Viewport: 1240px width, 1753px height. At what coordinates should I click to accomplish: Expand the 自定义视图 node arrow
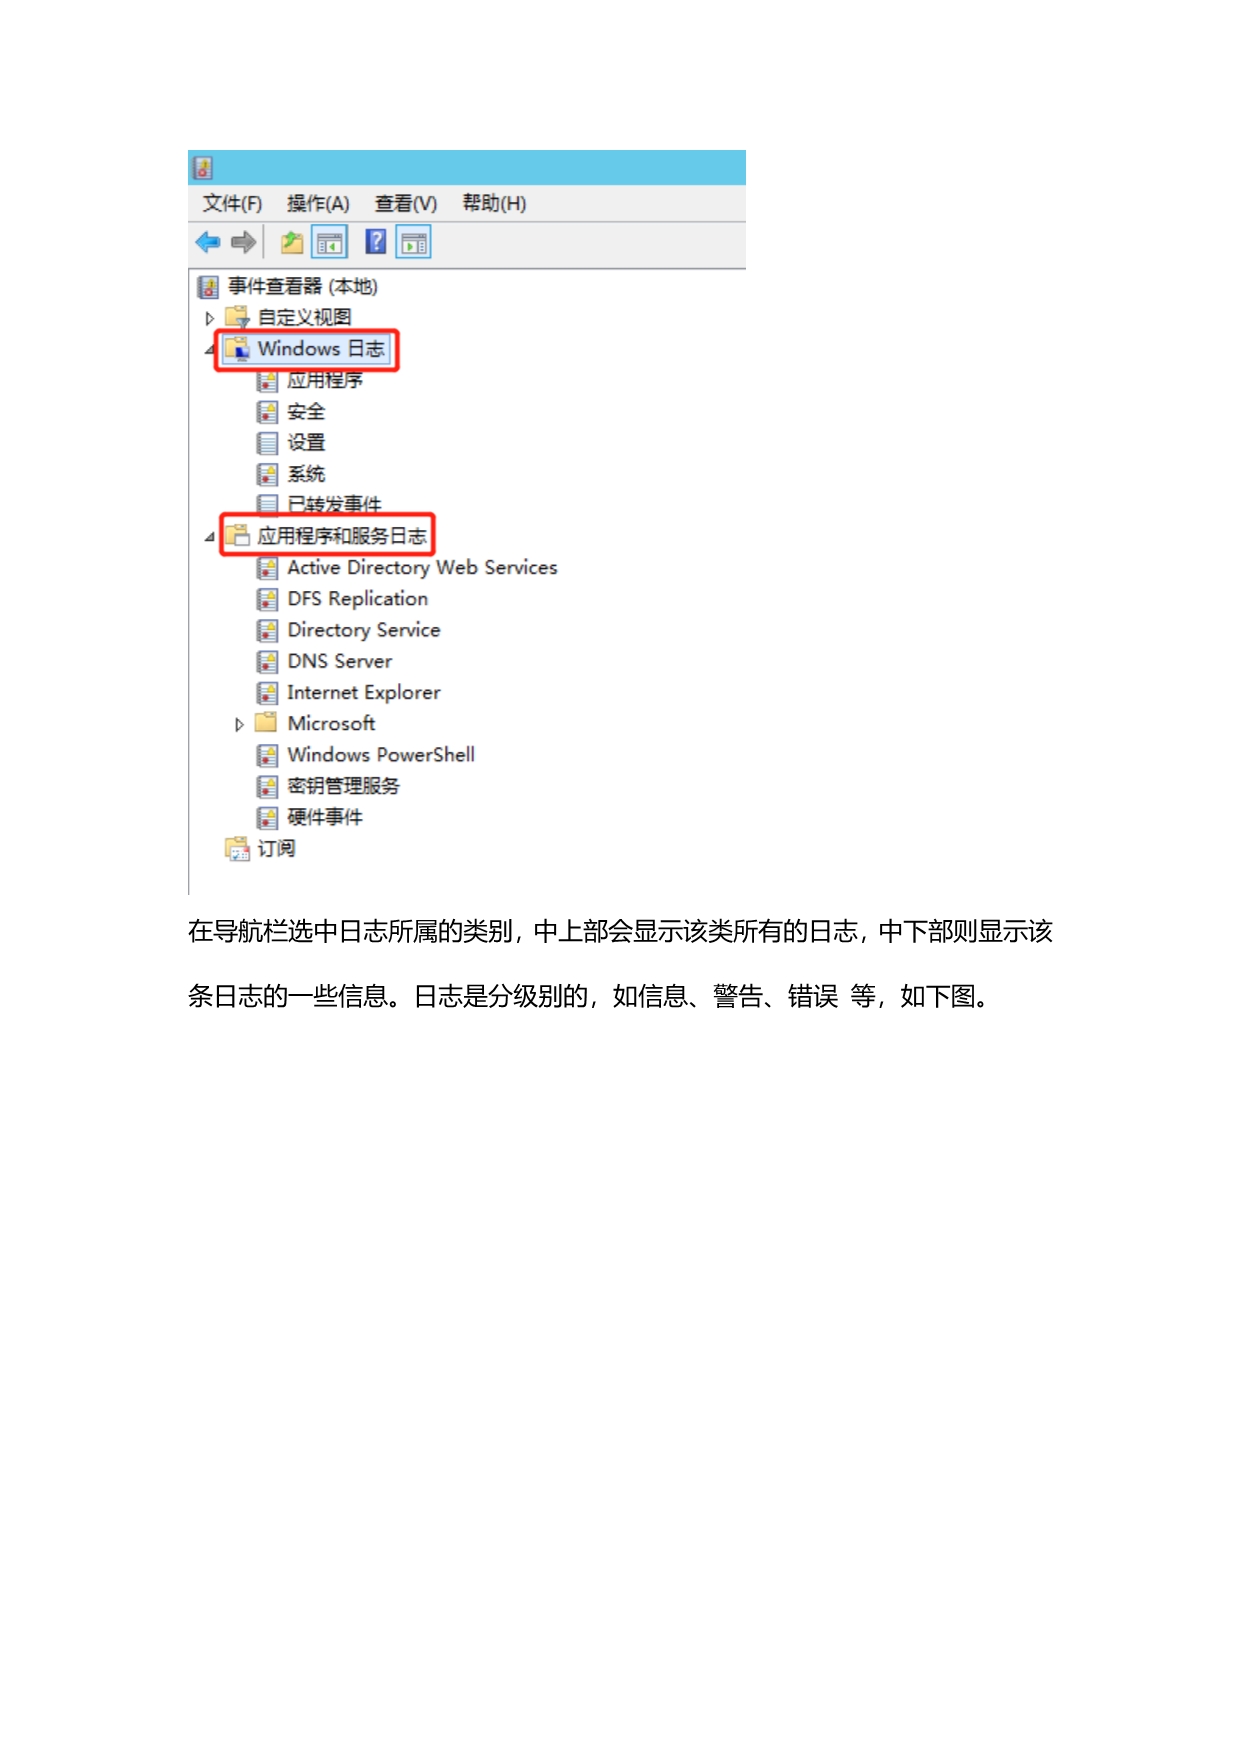point(209,318)
